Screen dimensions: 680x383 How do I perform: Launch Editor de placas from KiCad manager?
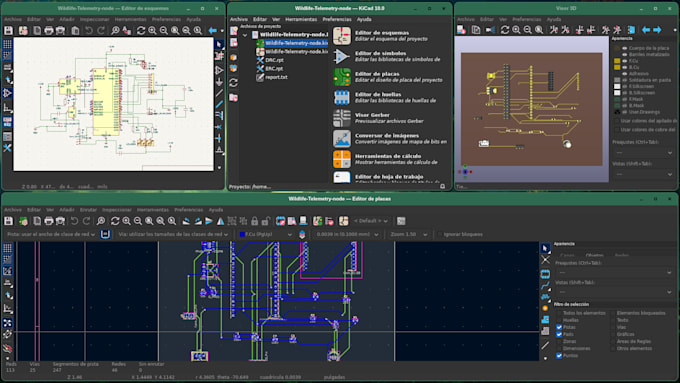click(342, 77)
